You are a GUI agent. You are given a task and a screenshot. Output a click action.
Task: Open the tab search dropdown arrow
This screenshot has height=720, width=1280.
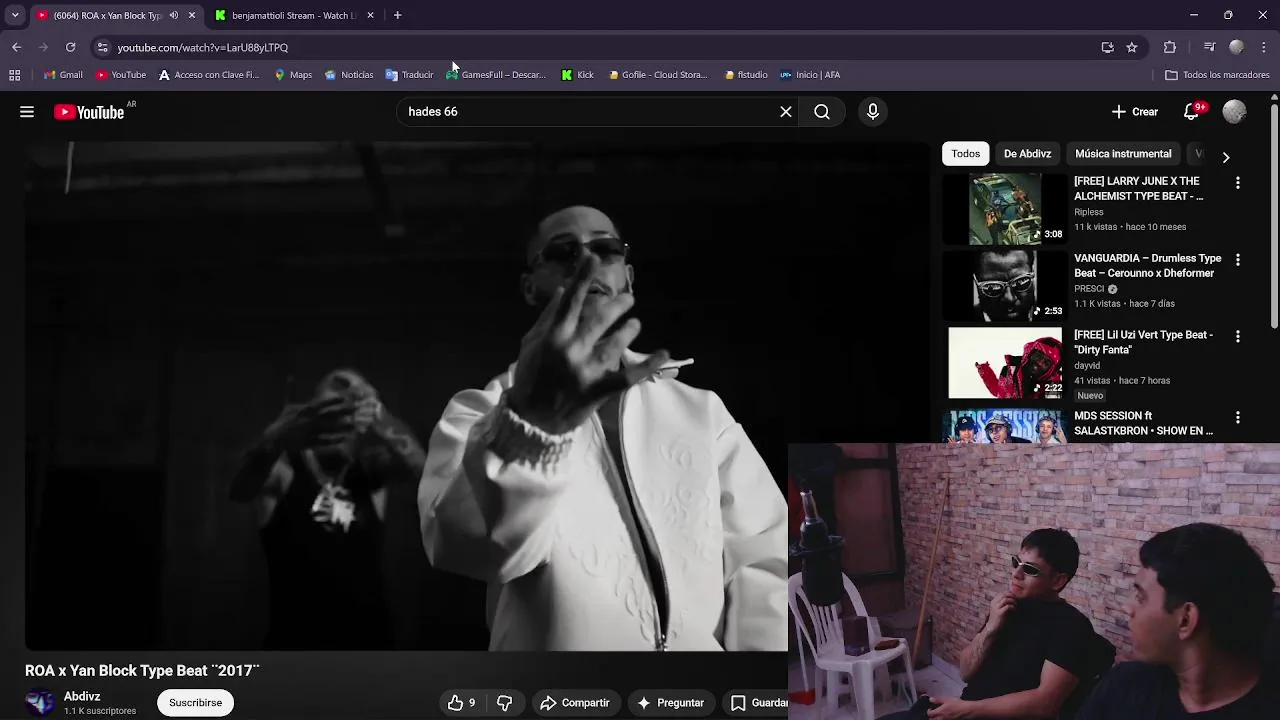15,15
